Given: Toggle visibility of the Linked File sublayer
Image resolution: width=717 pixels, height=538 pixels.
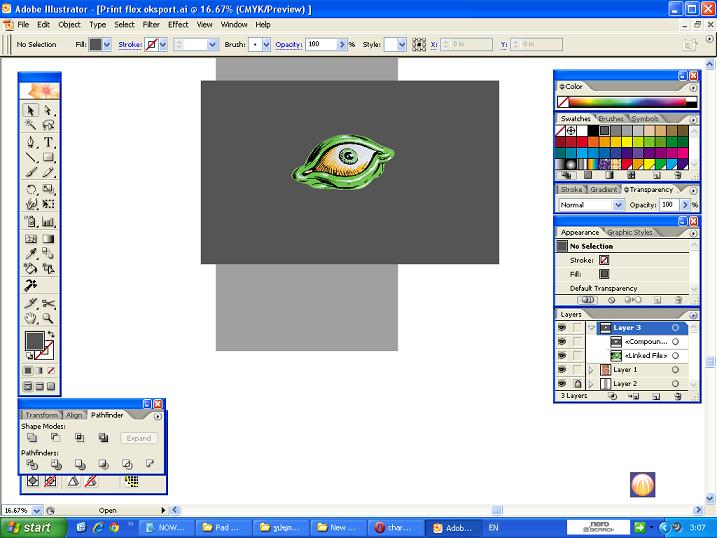Looking at the screenshot, I should point(562,356).
